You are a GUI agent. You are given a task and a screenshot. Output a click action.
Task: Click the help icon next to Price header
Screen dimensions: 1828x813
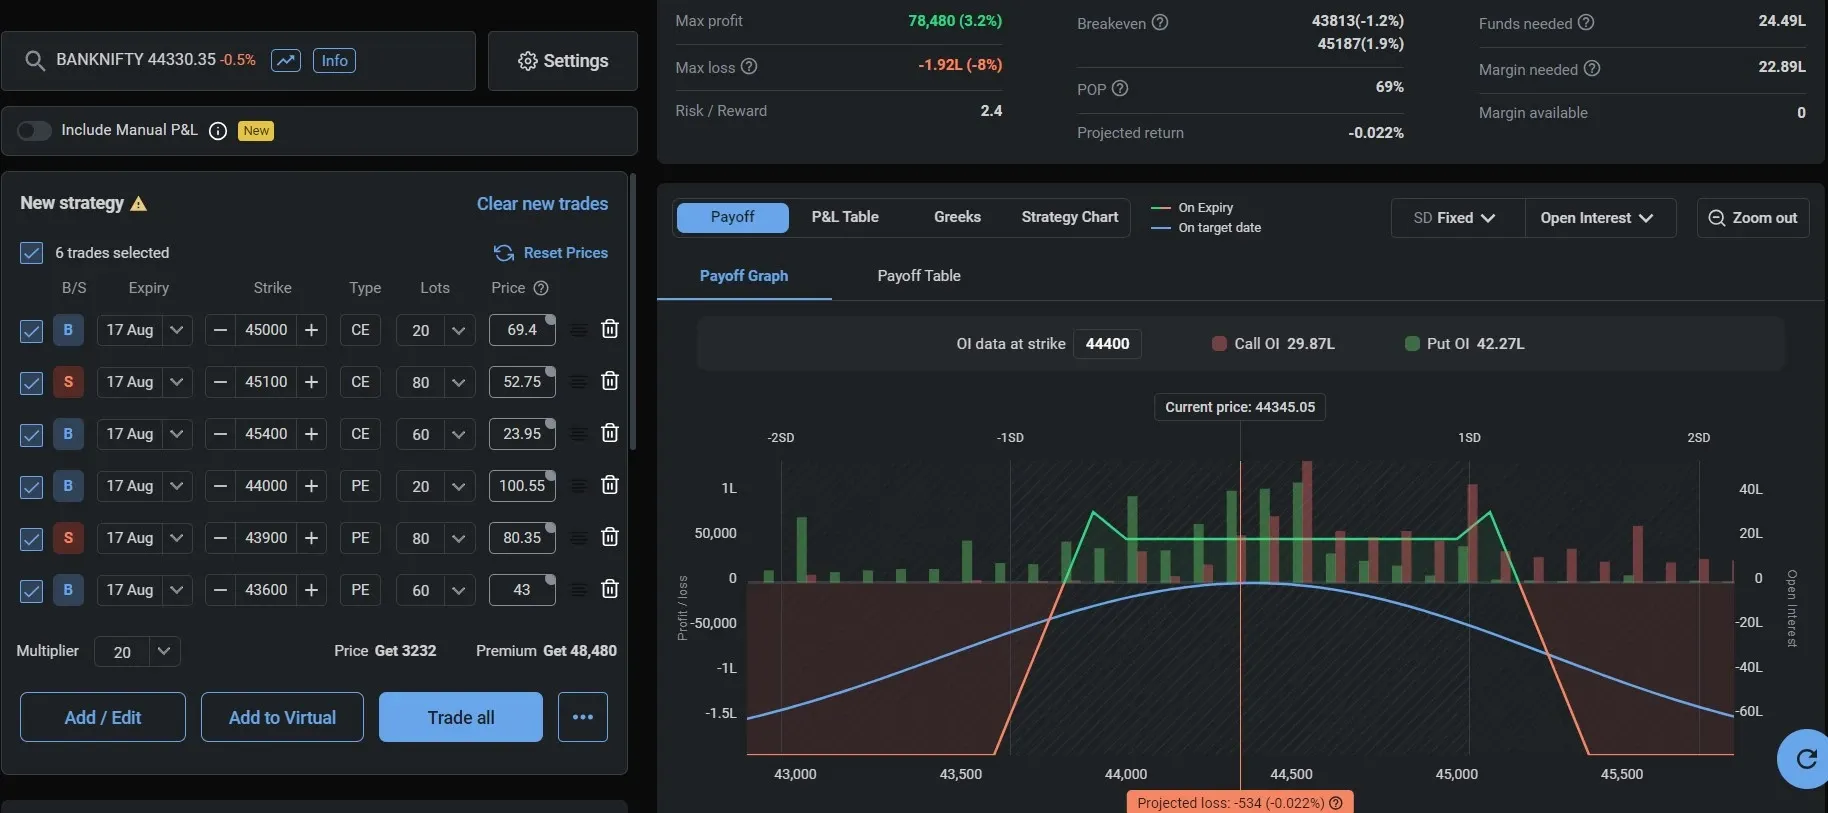pyautogui.click(x=541, y=288)
